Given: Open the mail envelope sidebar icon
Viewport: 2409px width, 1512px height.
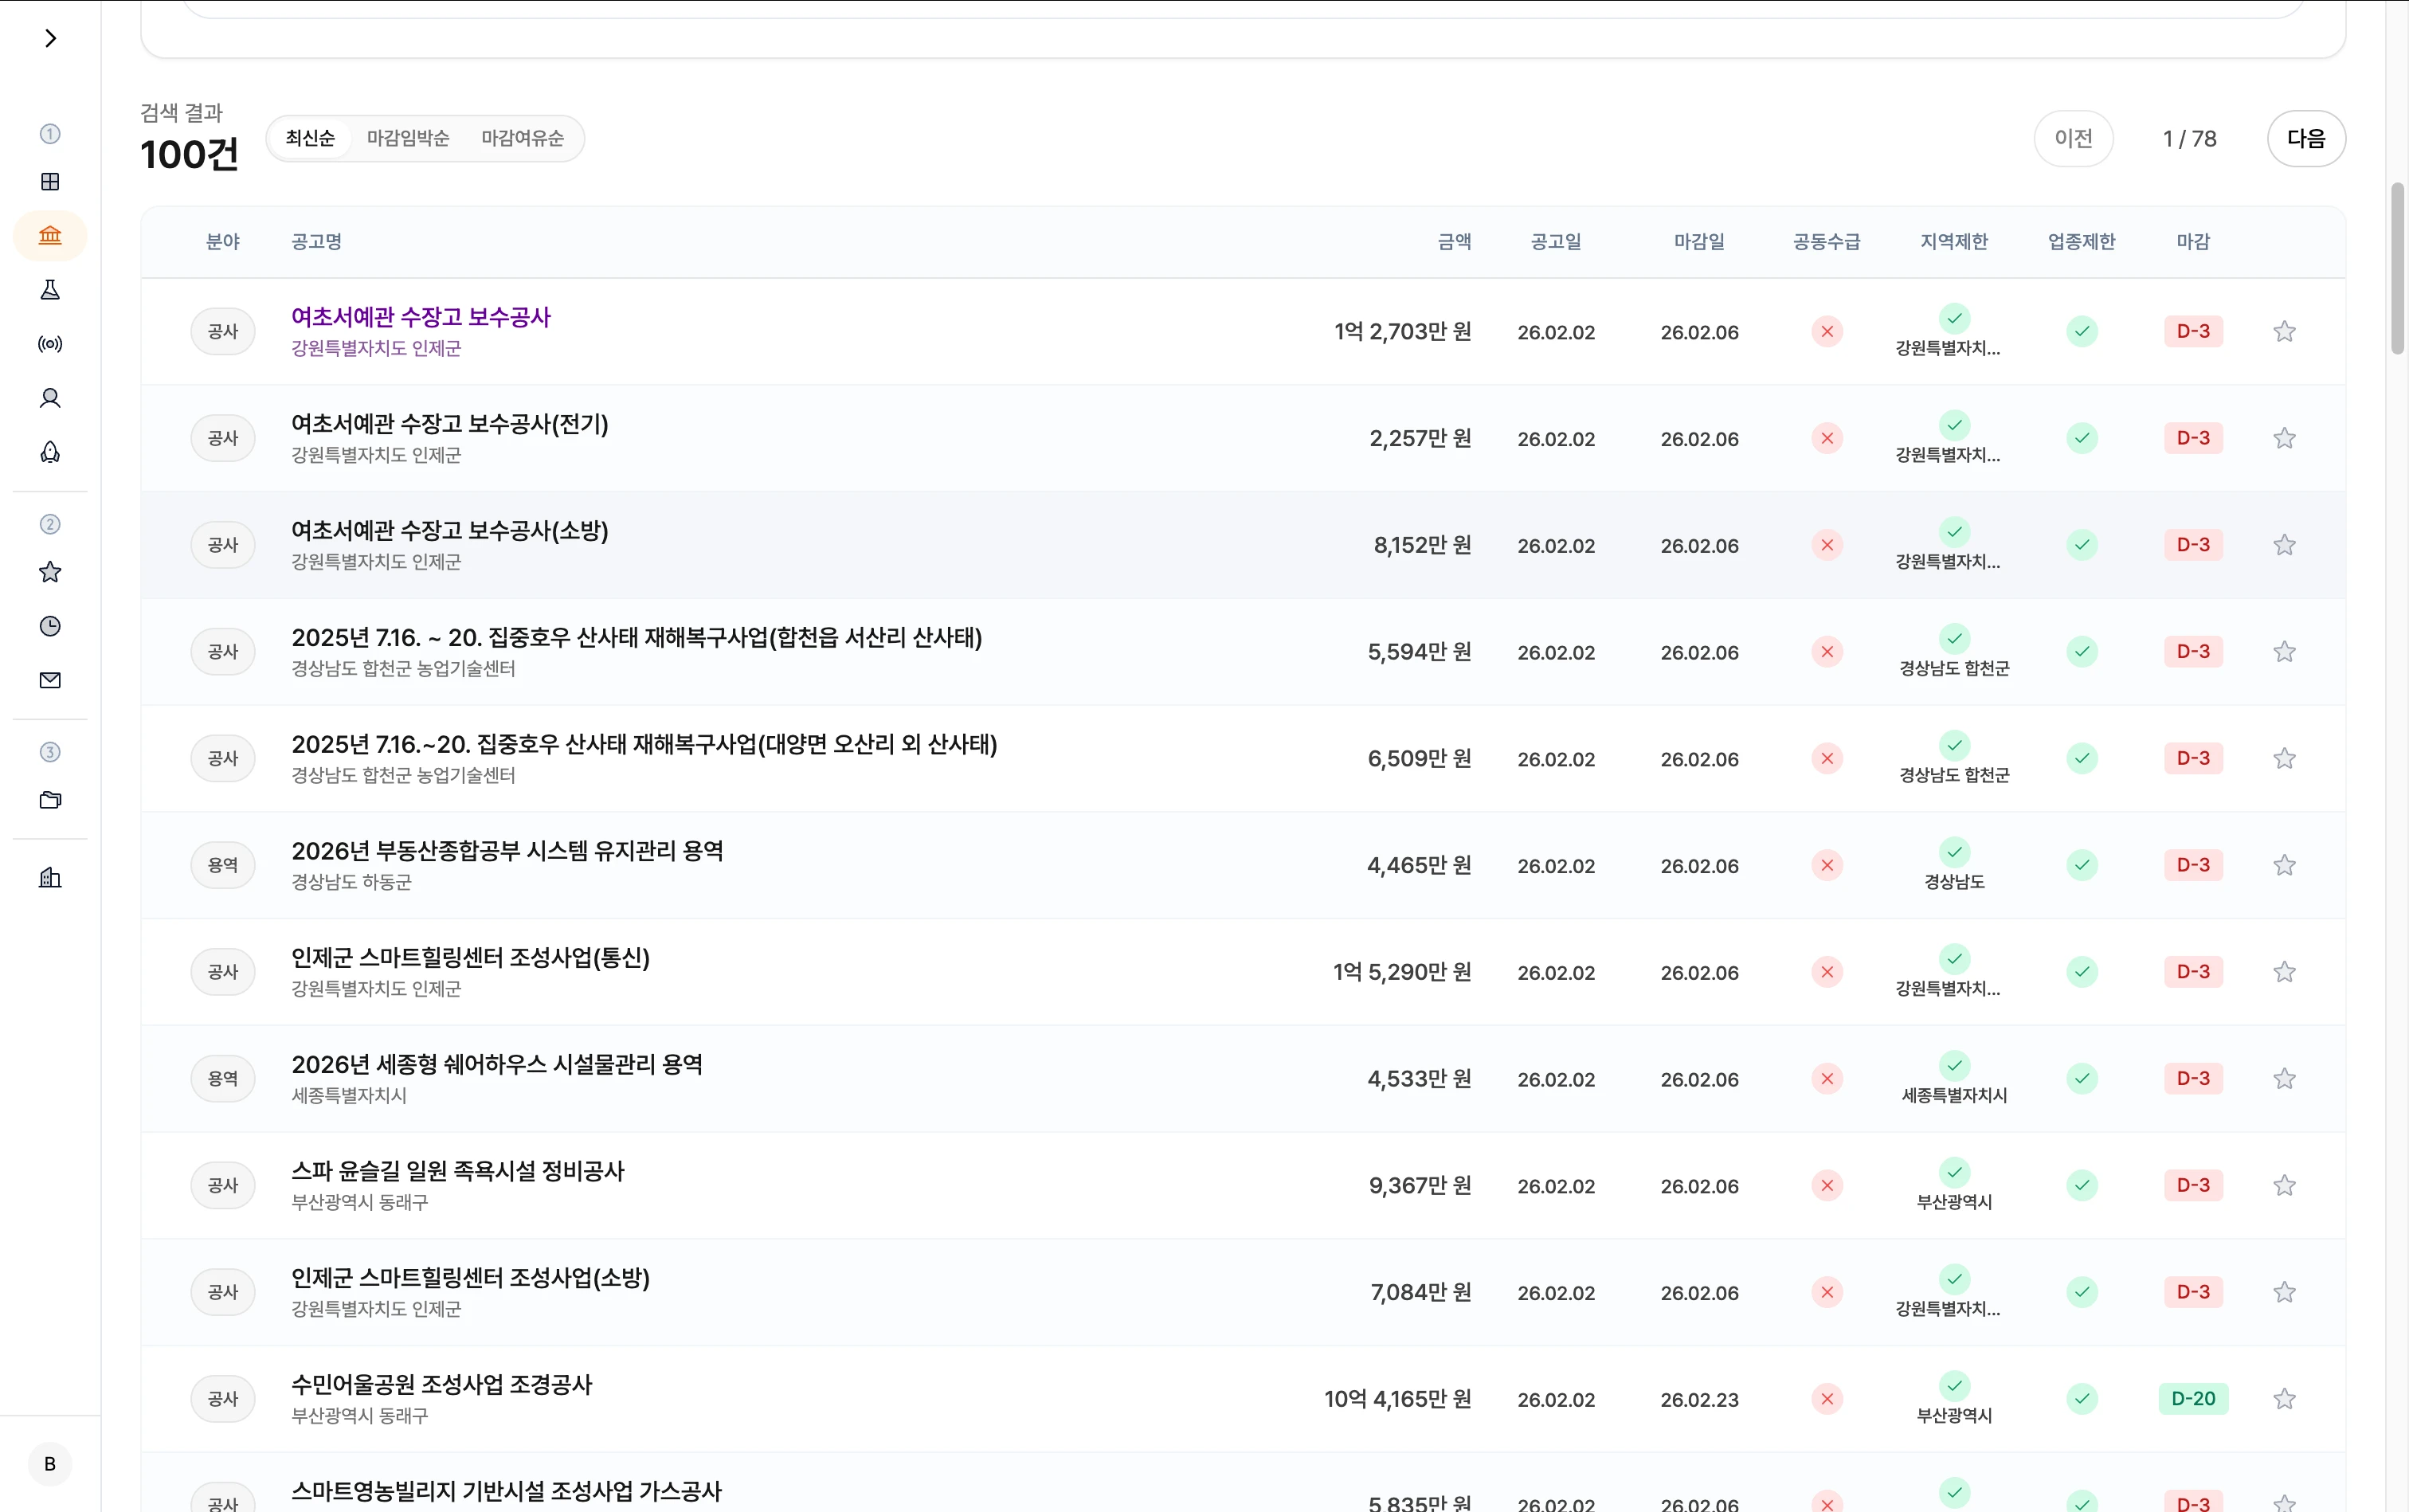Looking at the screenshot, I should tap(50, 680).
